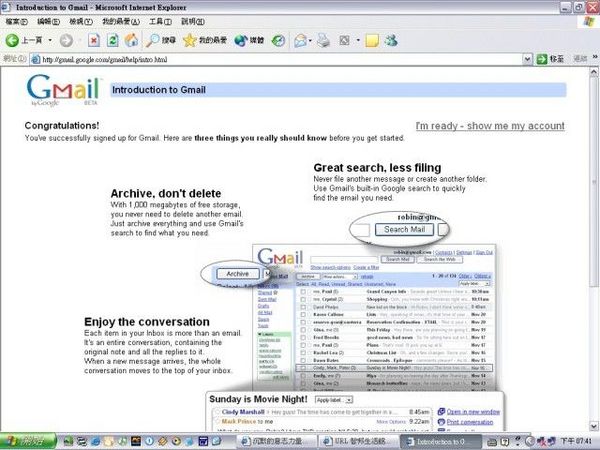Tick checkbox for Reservation Confirmation row

[303, 322]
